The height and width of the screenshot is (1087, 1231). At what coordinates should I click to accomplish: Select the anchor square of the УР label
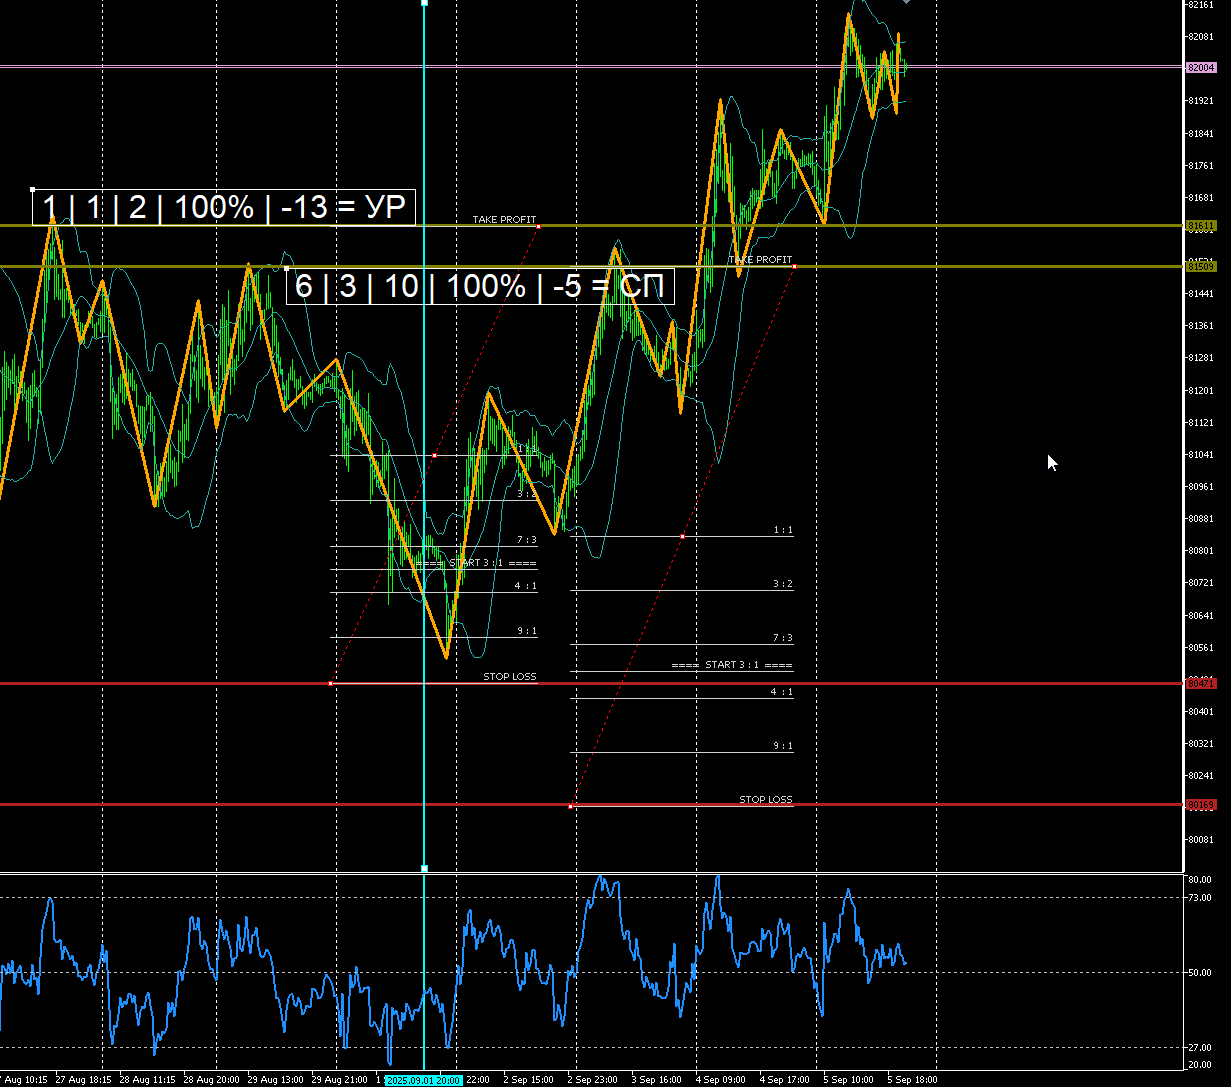pos(33,189)
